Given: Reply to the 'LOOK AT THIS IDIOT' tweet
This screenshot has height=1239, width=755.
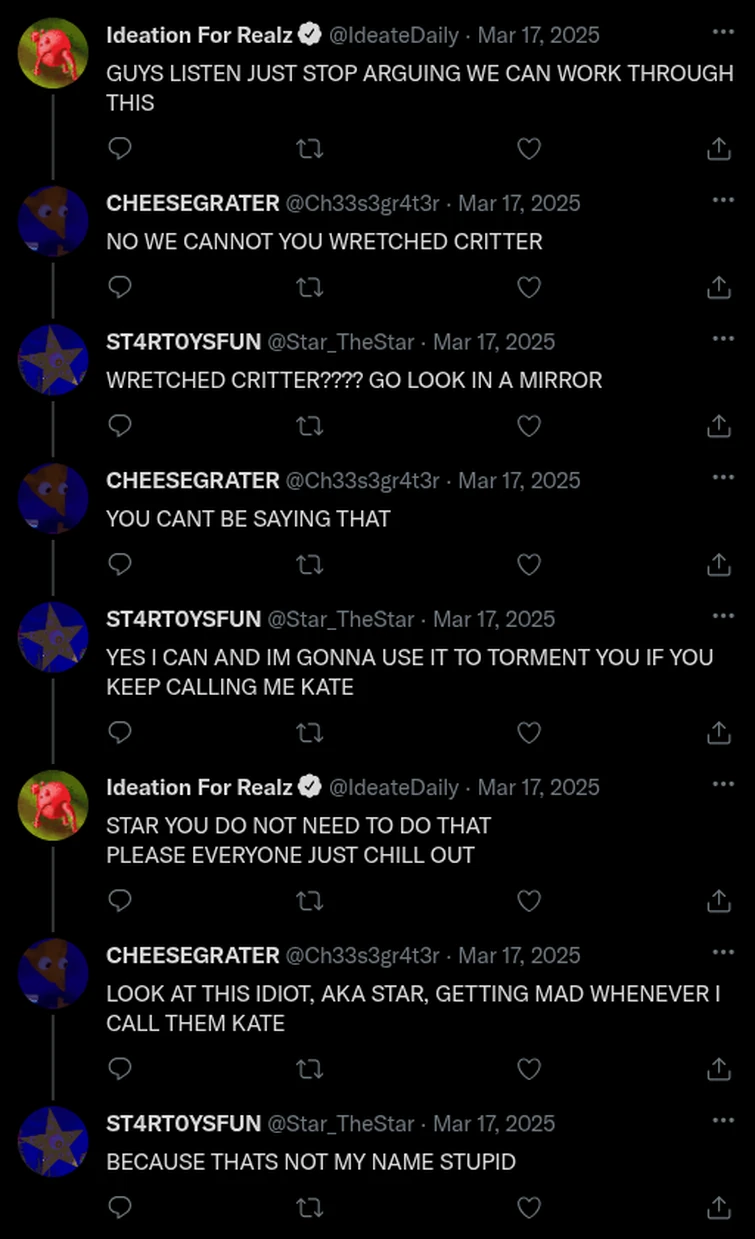Looking at the screenshot, I should click(119, 1069).
